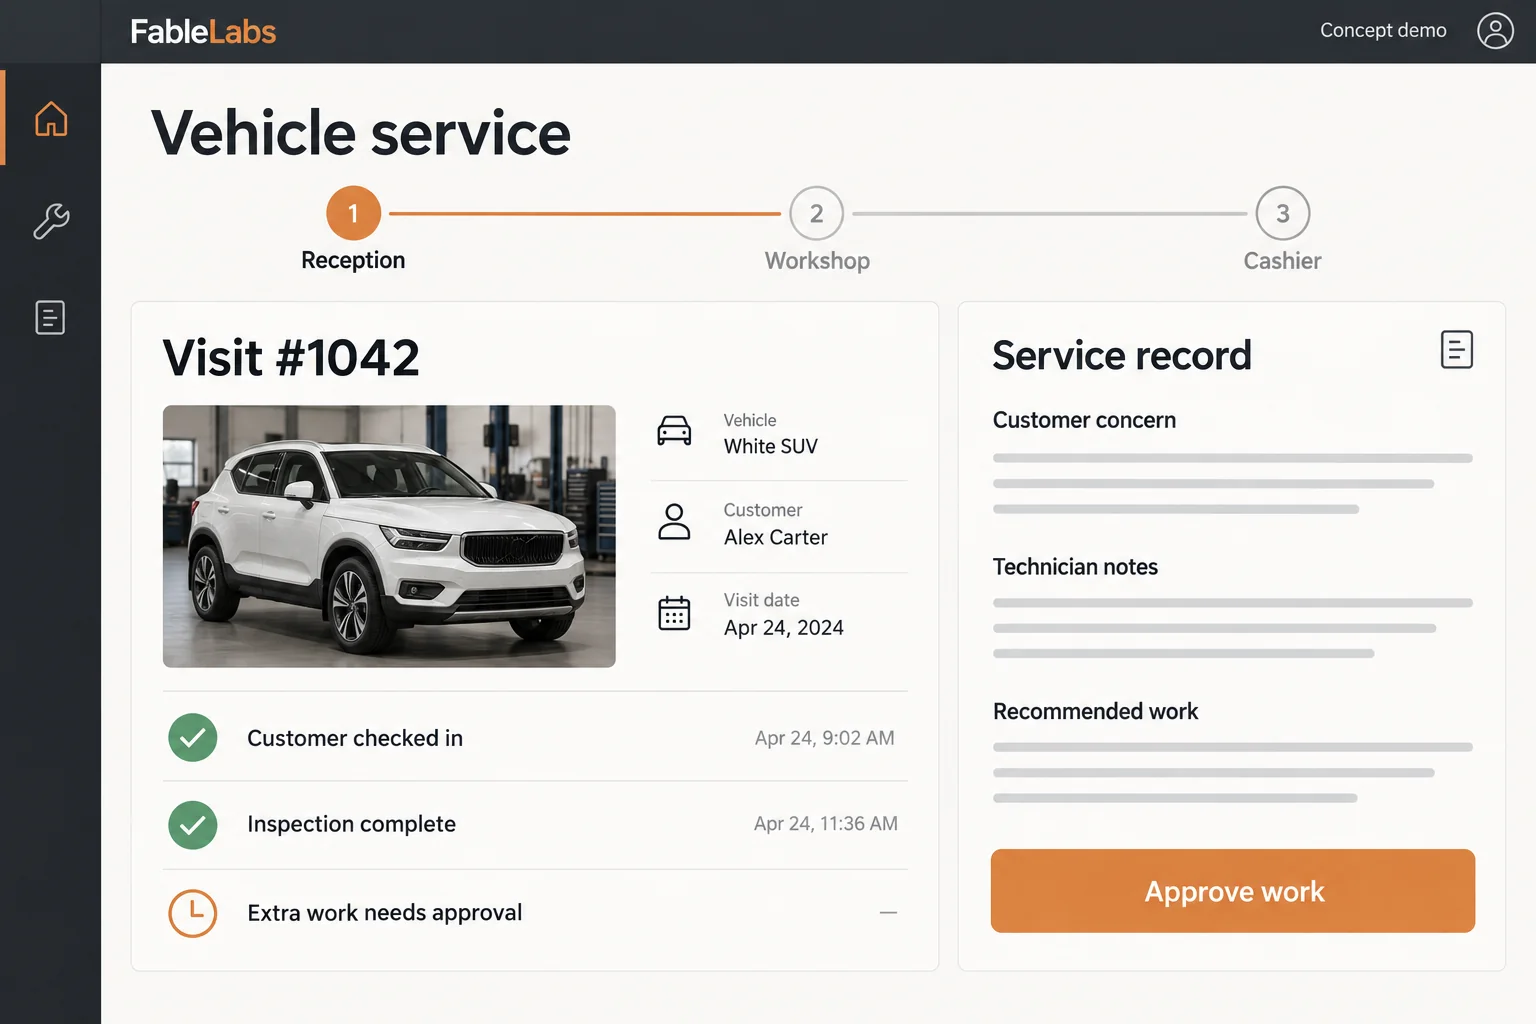Click the car icon beside Vehicle
The height and width of the screenshot is (1024, 1536).
point(674,431)
